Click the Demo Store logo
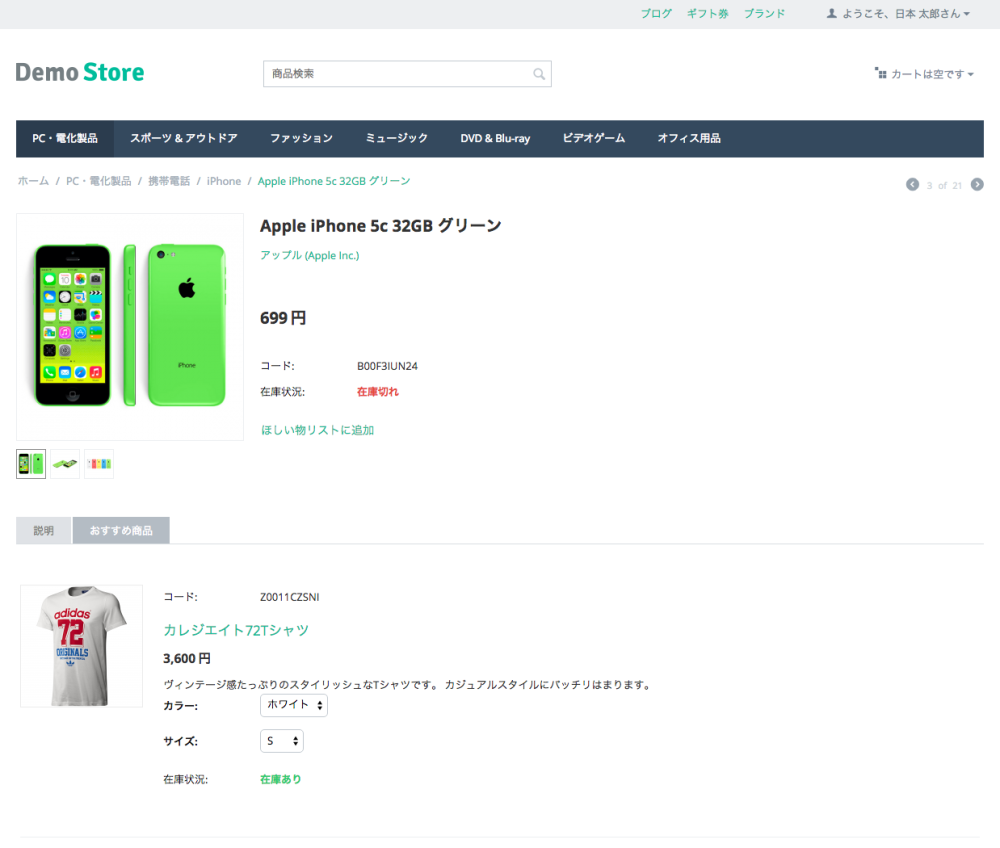Screen dimensions: 1000x848 pos(80,73)
